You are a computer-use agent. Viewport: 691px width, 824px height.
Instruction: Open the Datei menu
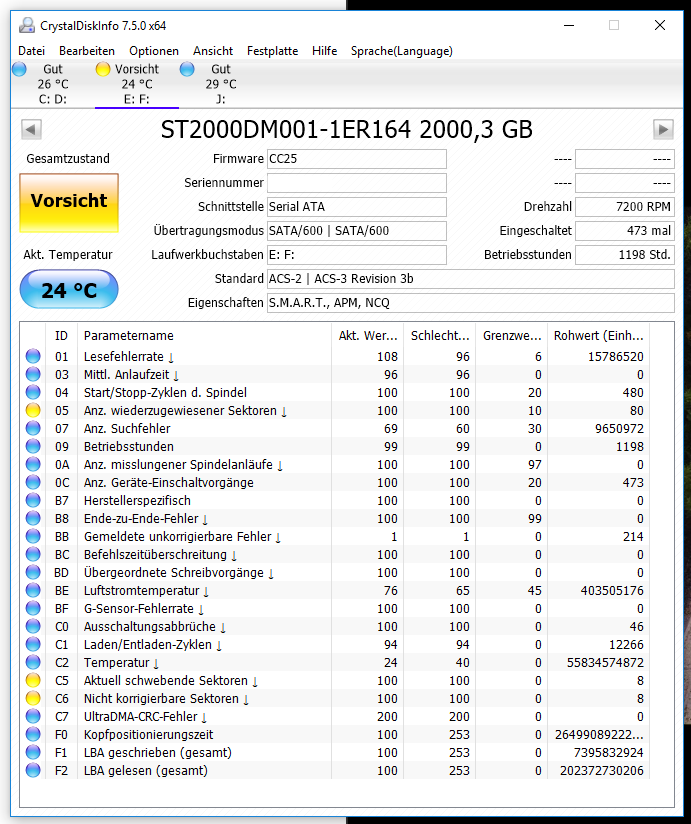click(32, 51)
